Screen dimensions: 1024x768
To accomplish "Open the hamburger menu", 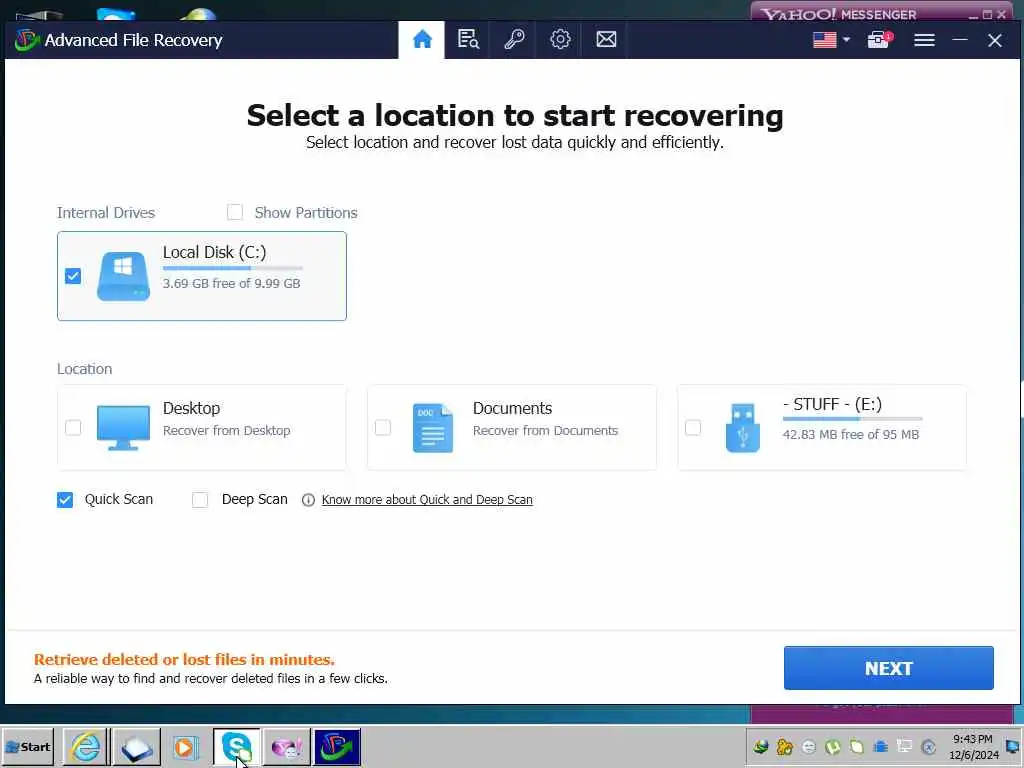I will [x=924, y=40].
